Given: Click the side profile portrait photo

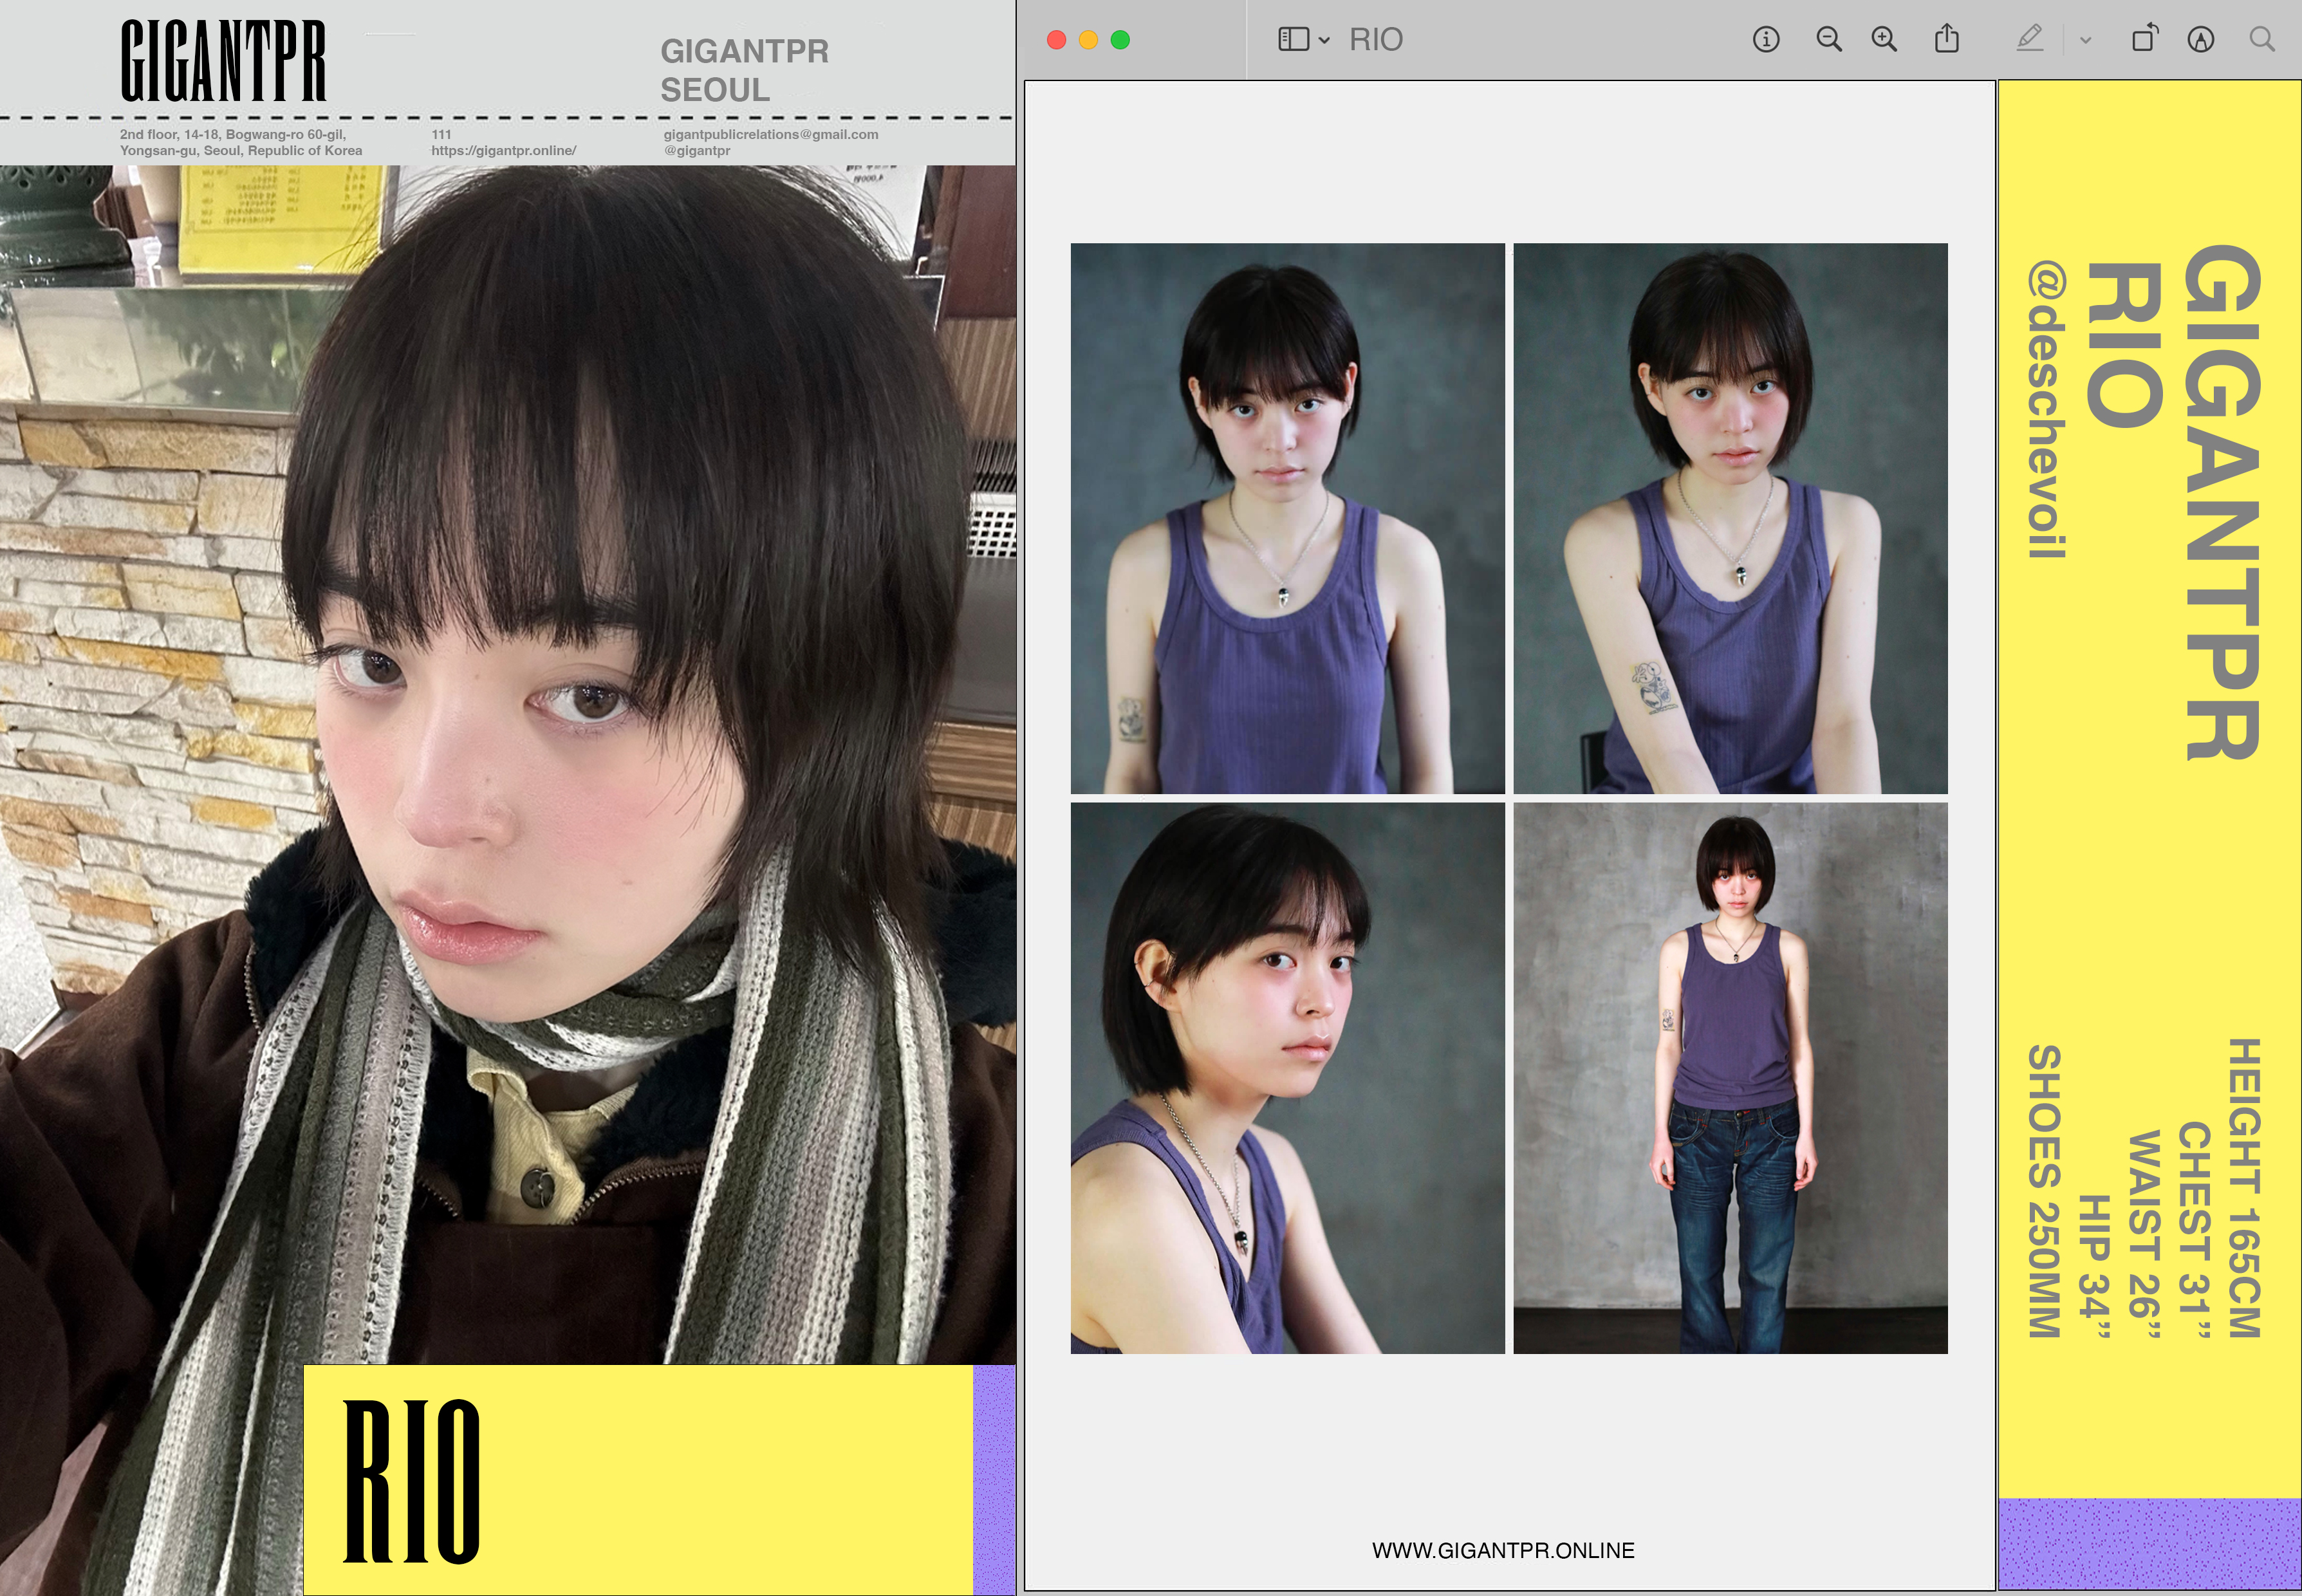Looking at the screenshot, I should [1287, 1078].
